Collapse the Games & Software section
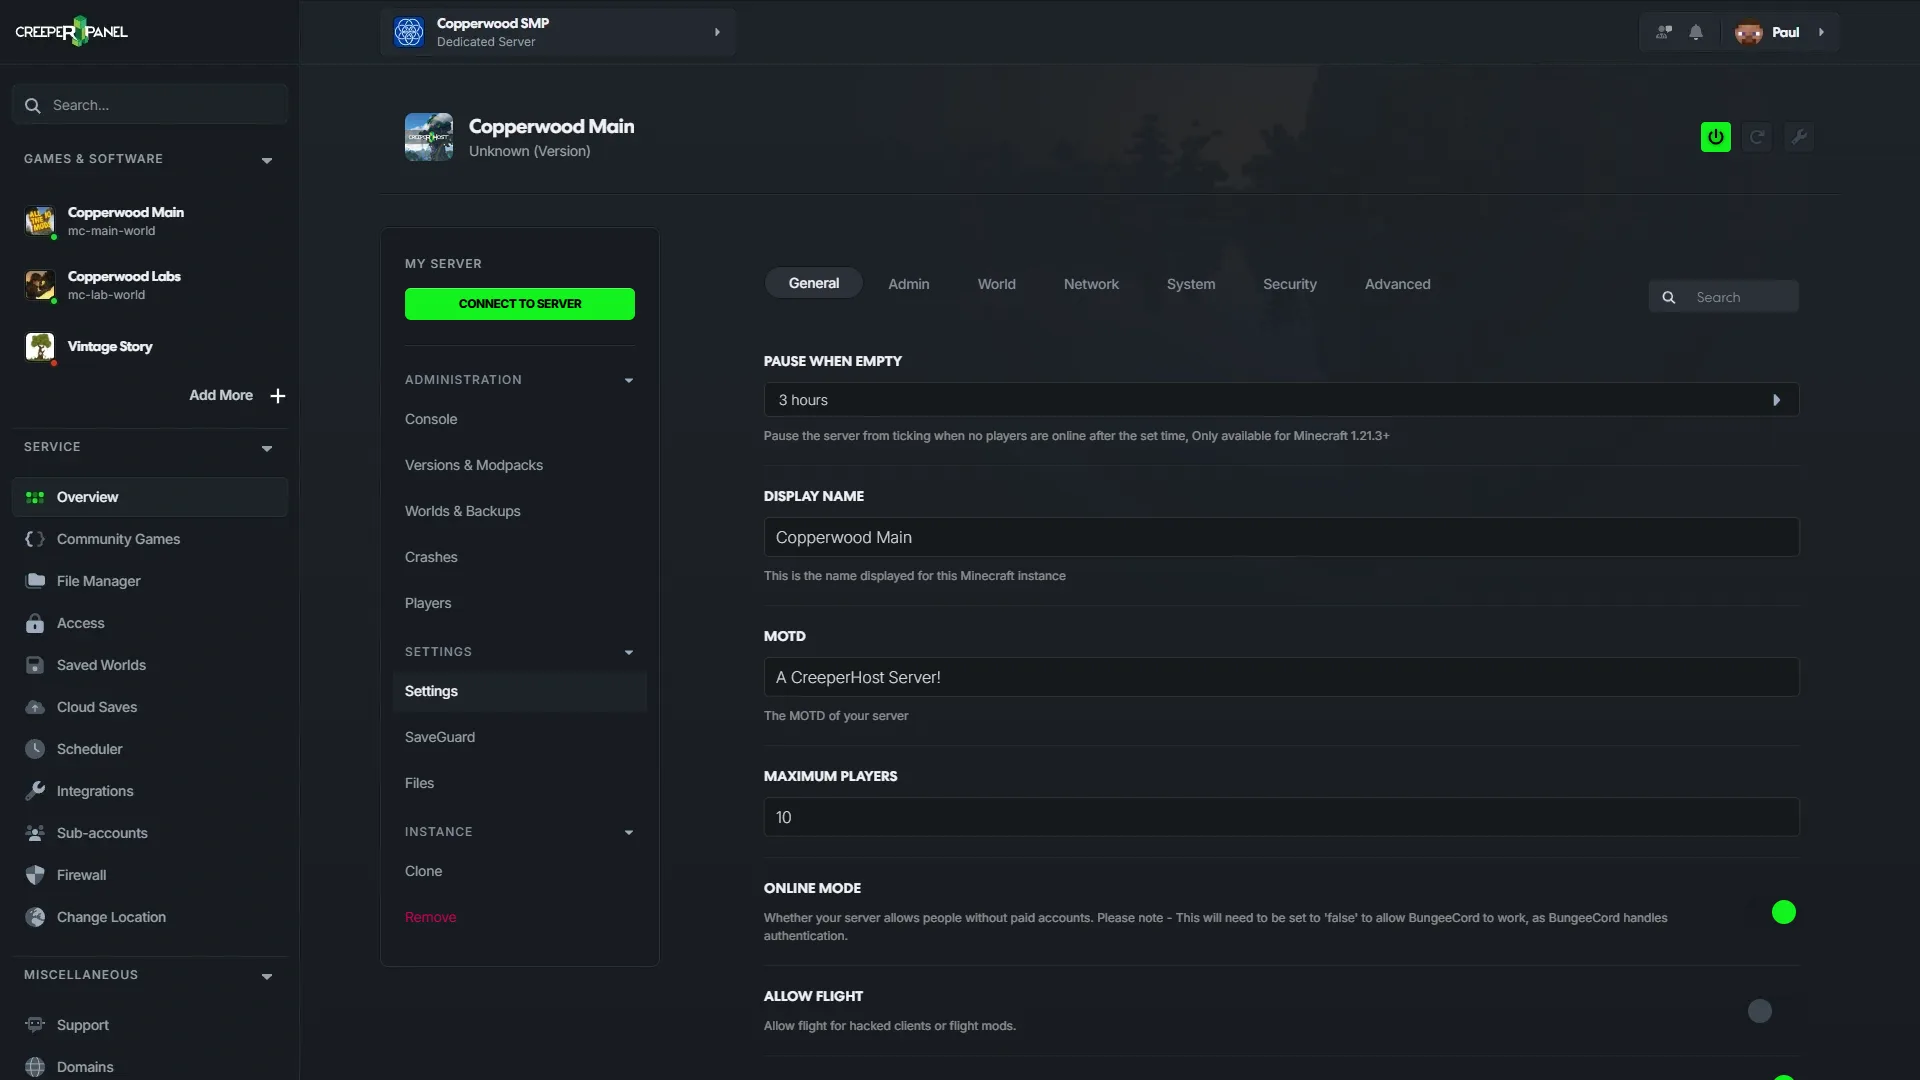 click(267, 160)
